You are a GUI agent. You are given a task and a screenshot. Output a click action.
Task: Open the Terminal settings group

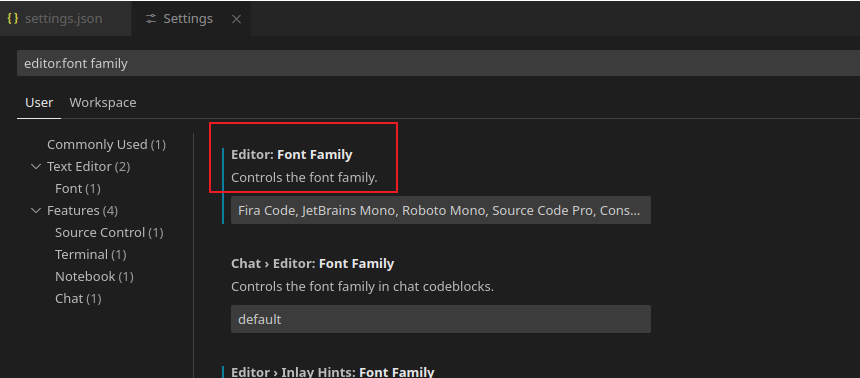[90, 254]
